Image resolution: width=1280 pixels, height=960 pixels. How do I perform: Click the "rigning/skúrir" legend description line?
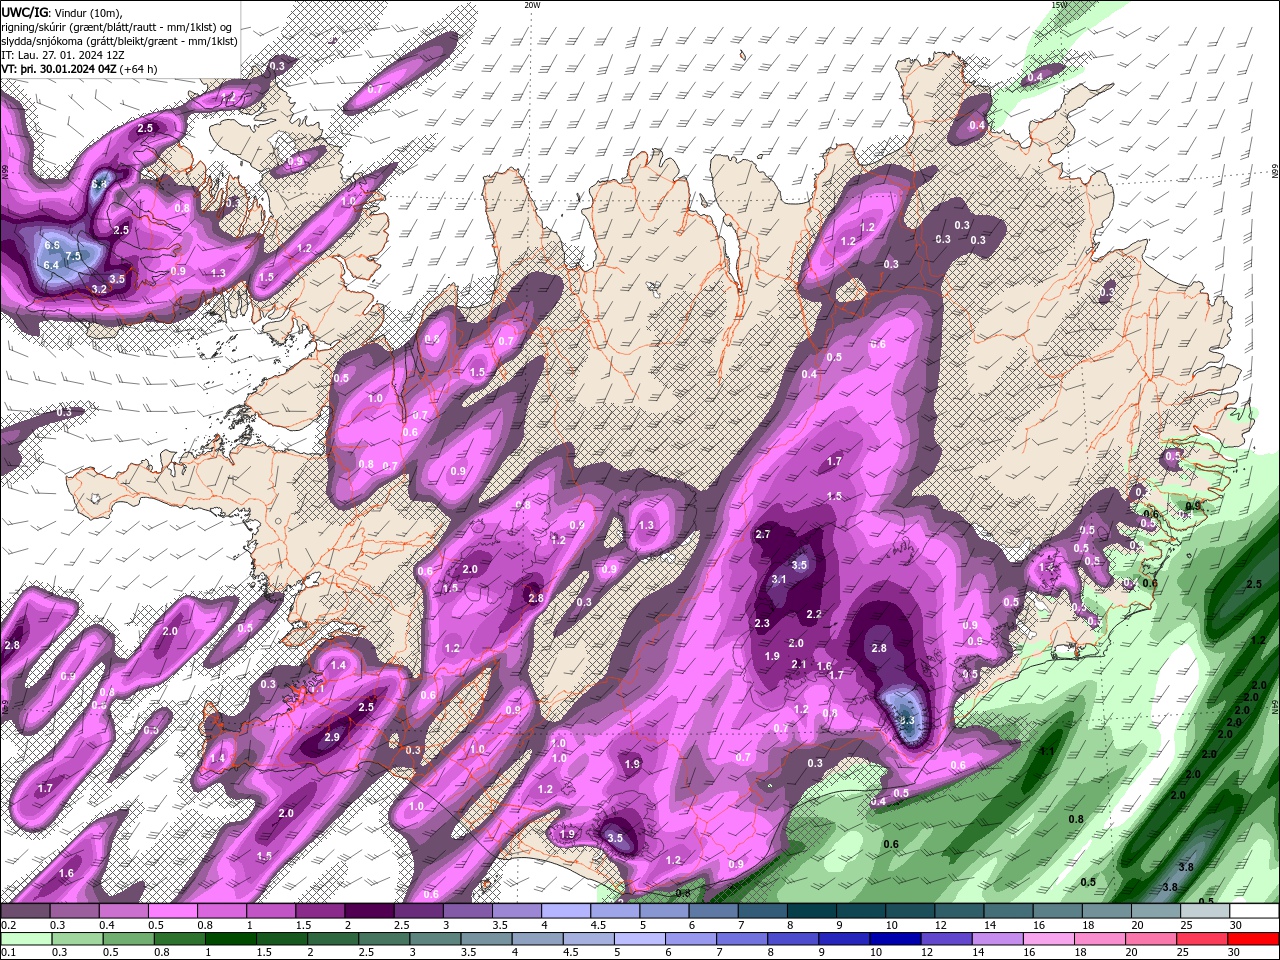(x=118, y=27)
